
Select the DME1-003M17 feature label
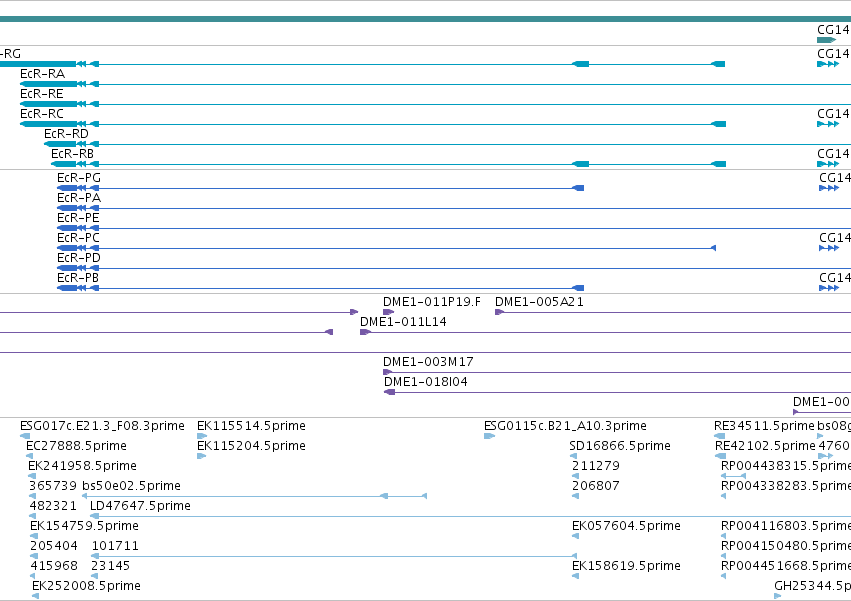(x=428, y=362)
